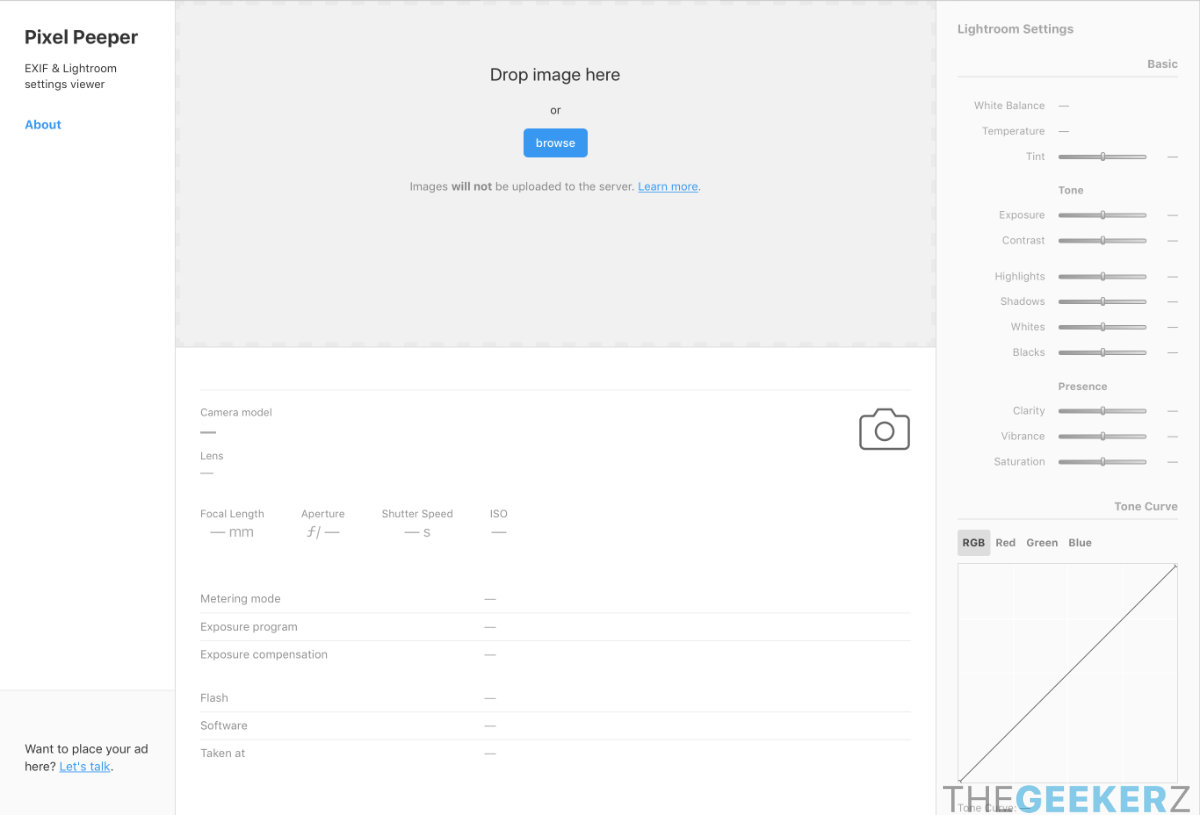1200x815 pixels.
Task: Click the 'Exposure compensation' row label
Action: pyautogui.click(x=264, y=655)
